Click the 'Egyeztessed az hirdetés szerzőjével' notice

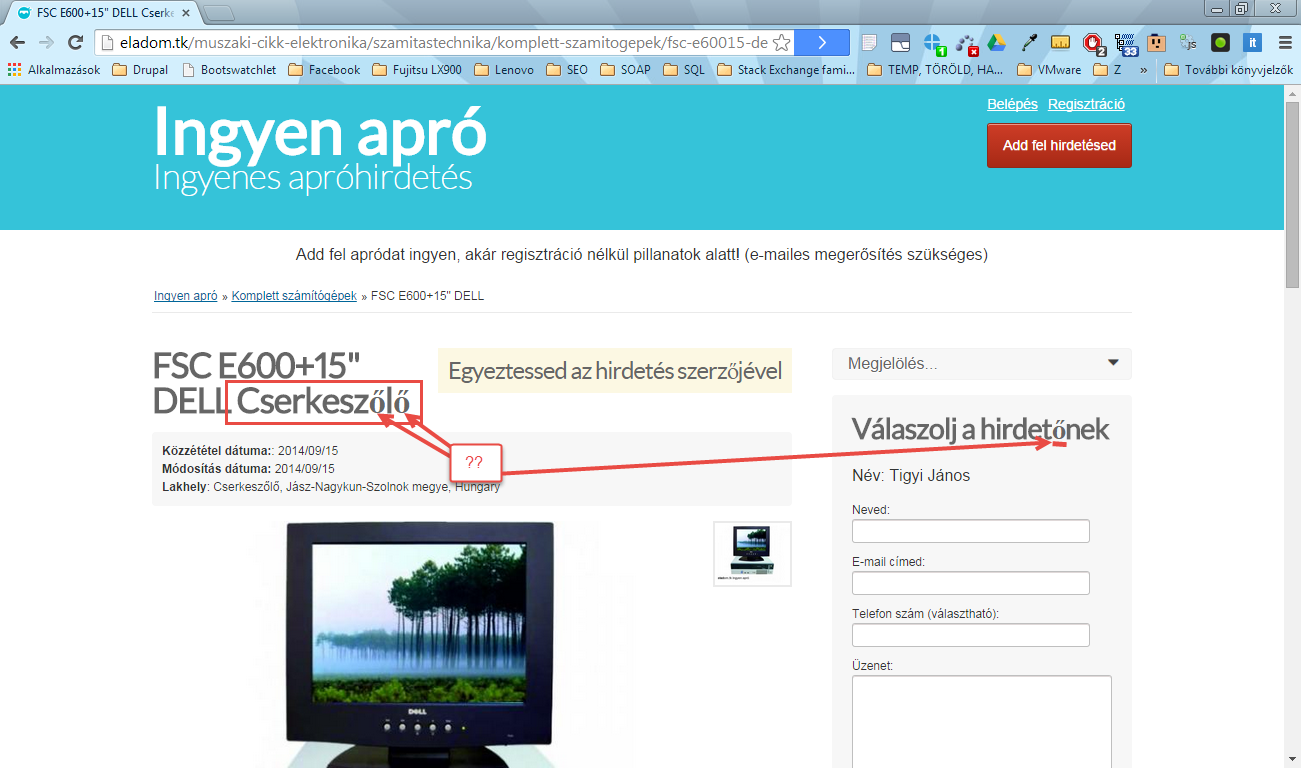615,371
